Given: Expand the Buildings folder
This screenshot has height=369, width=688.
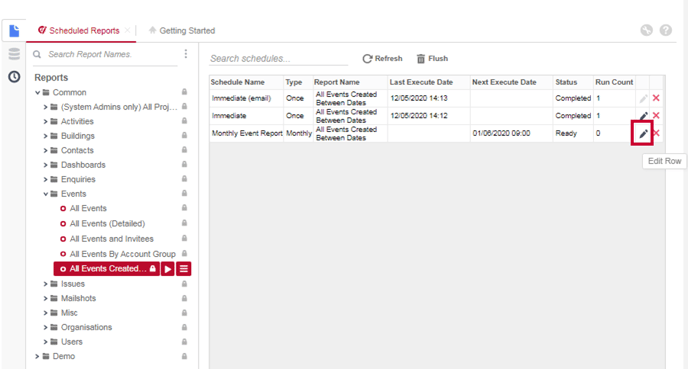Looking at the screenshot, I should coord(45,136).
